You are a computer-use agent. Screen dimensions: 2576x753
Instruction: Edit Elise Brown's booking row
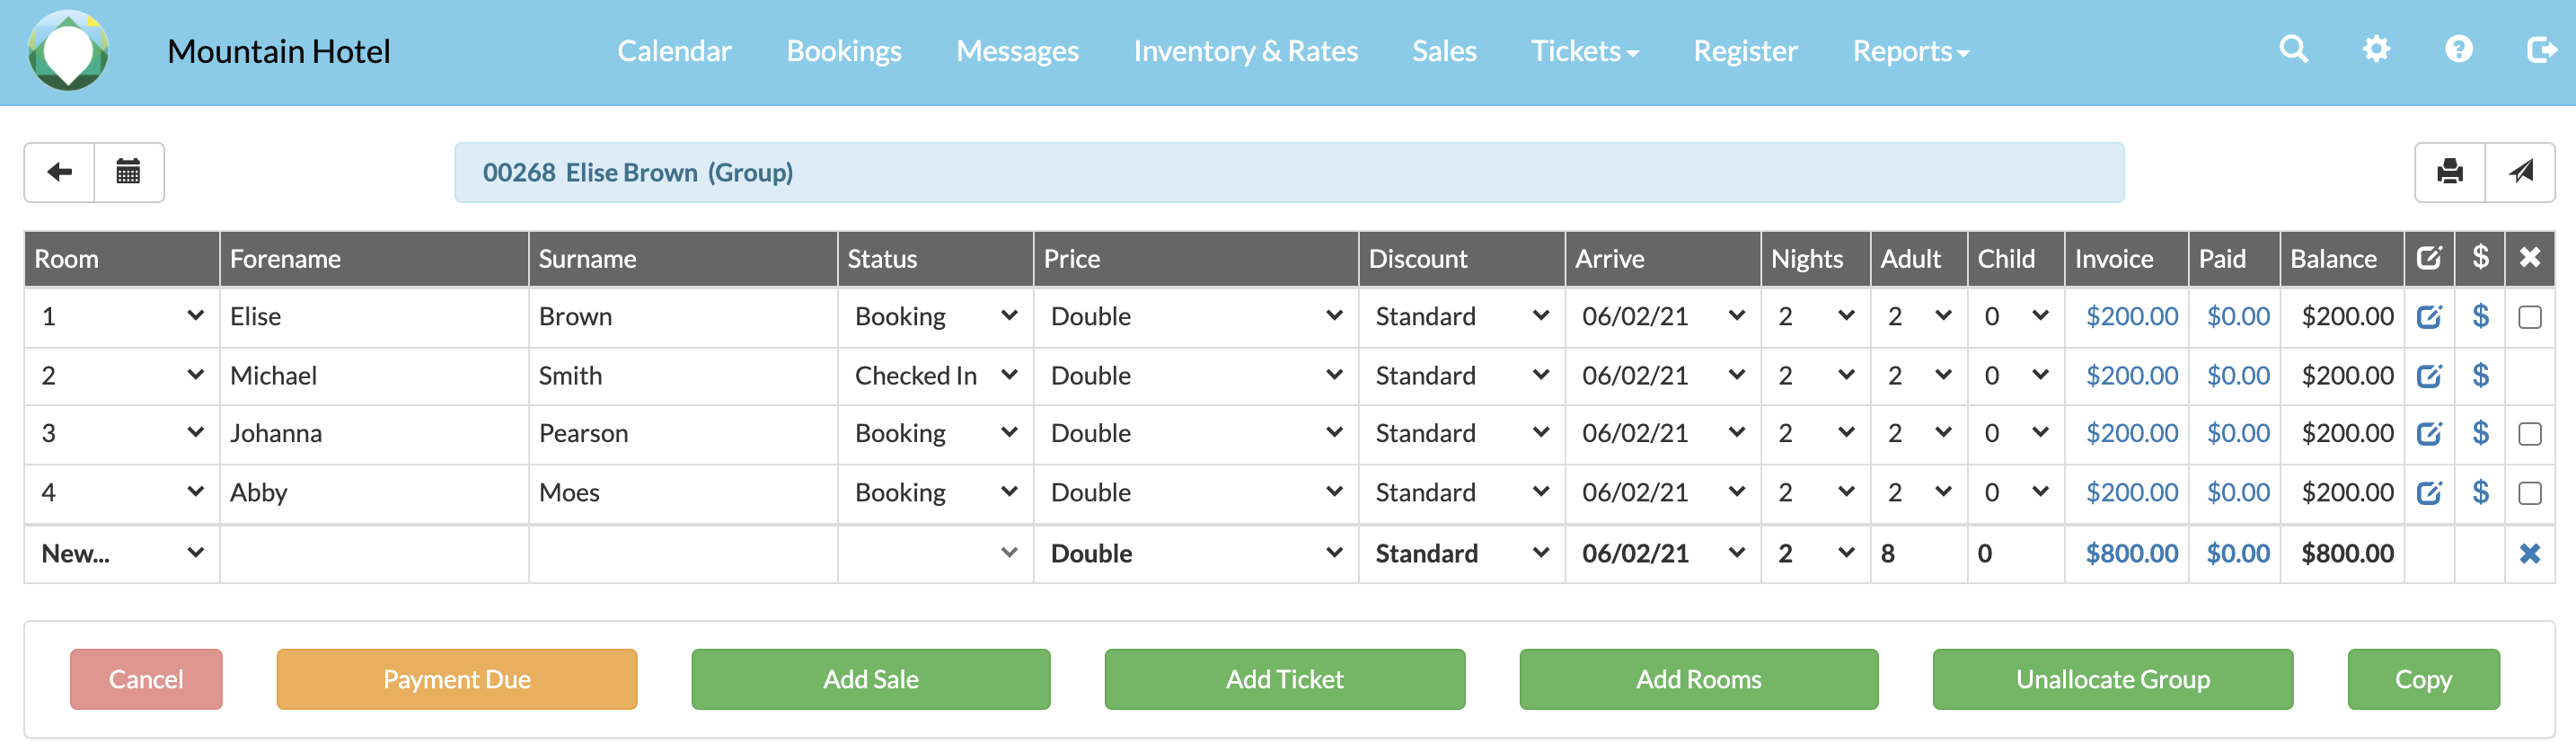coord(2429,317)
